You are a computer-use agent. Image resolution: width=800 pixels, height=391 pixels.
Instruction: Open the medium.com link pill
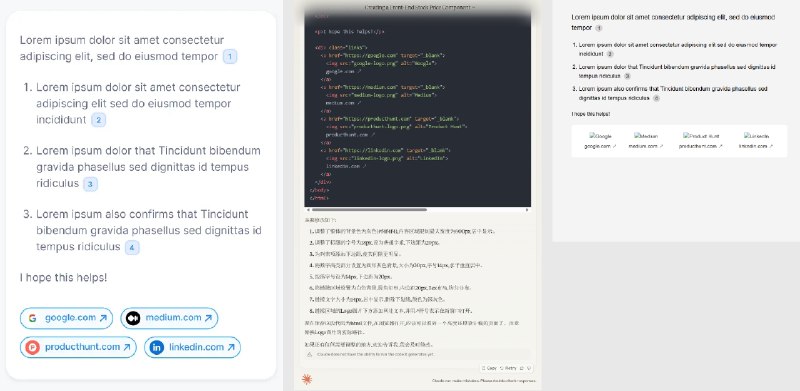169,318
